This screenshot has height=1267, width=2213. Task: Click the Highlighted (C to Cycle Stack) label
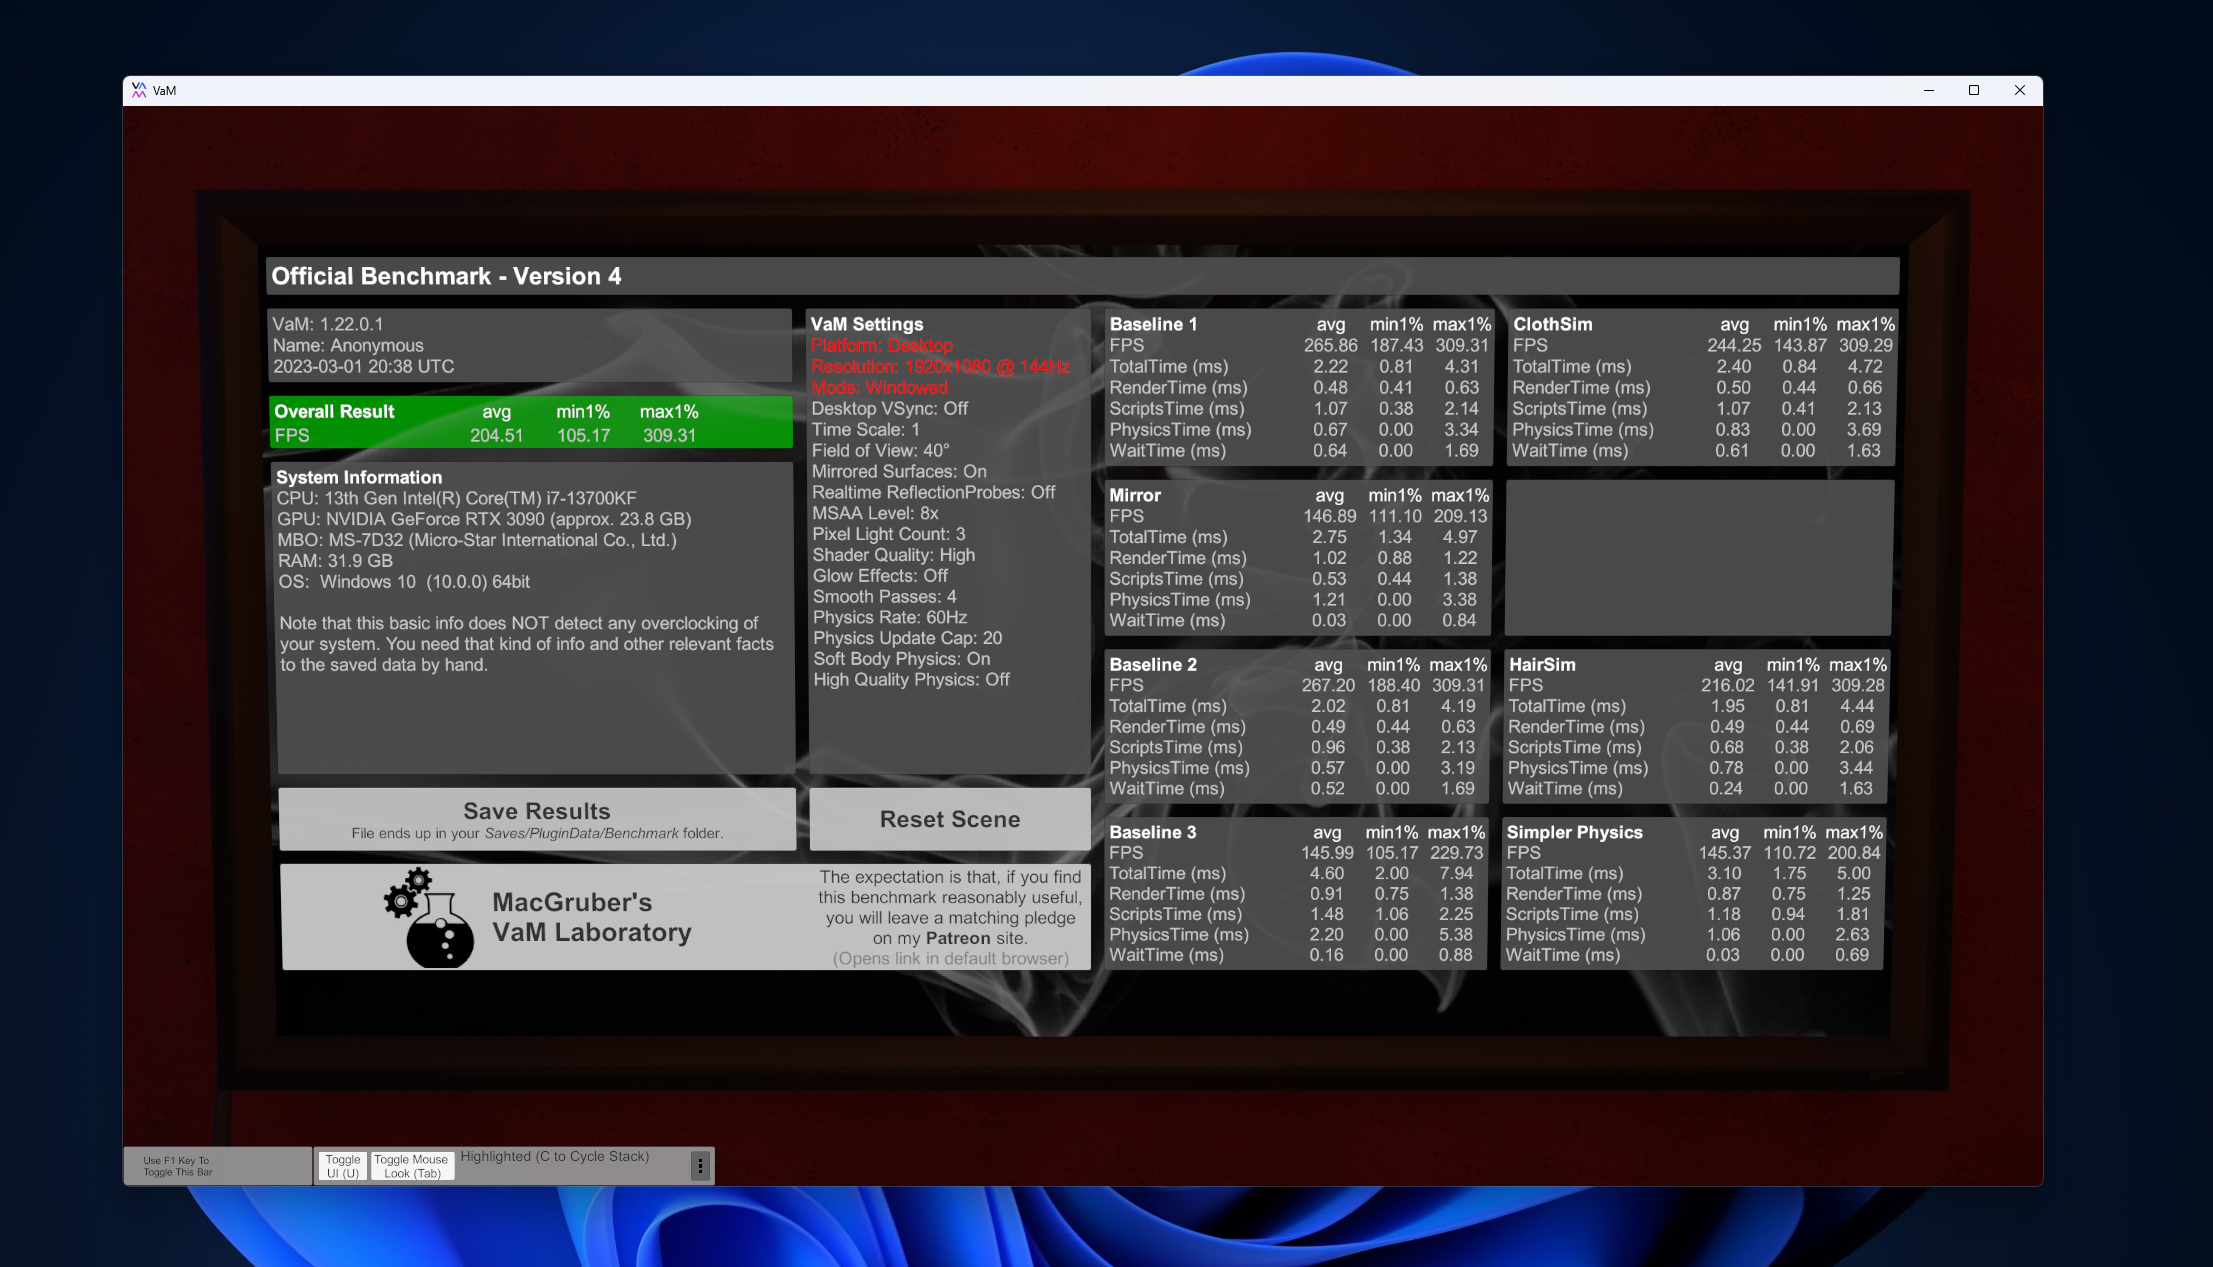(554, 1156)
